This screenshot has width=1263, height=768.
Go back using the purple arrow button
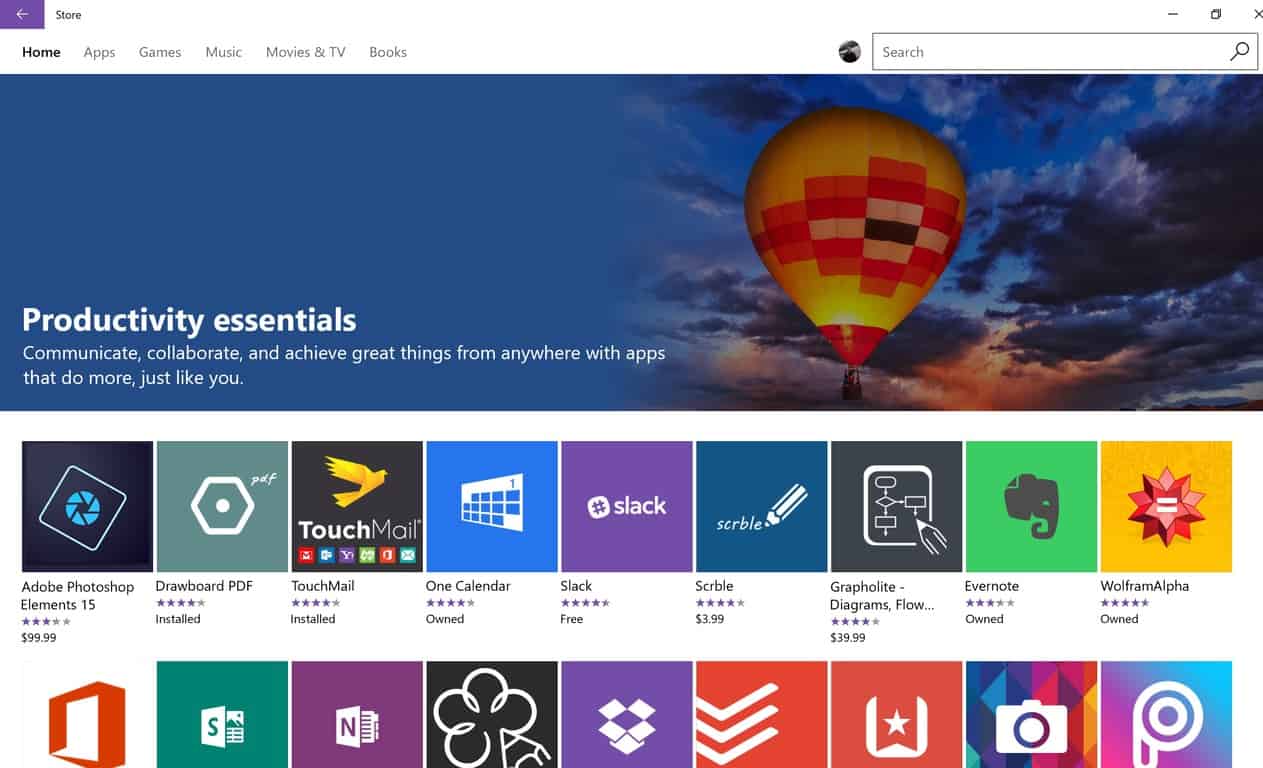pyautogui.click(x=22, y=14)
